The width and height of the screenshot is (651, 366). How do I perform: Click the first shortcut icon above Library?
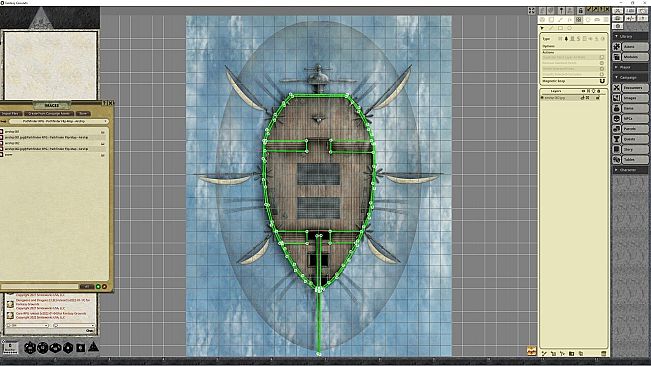[x=618, y=11]
